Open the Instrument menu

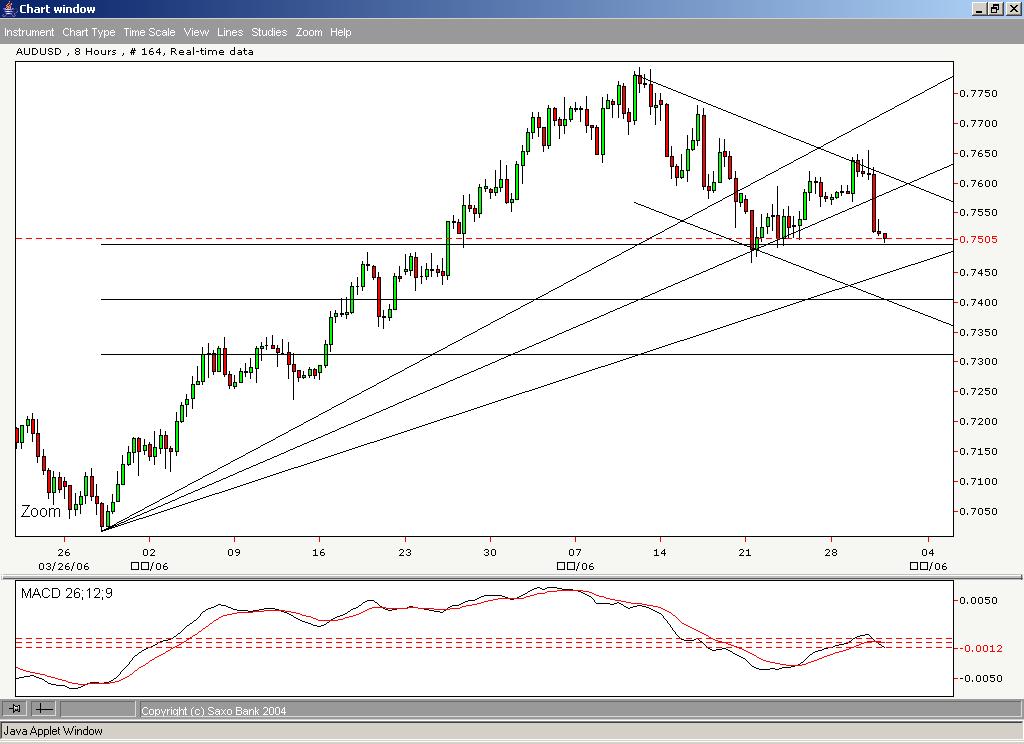[x=29, y=32]
